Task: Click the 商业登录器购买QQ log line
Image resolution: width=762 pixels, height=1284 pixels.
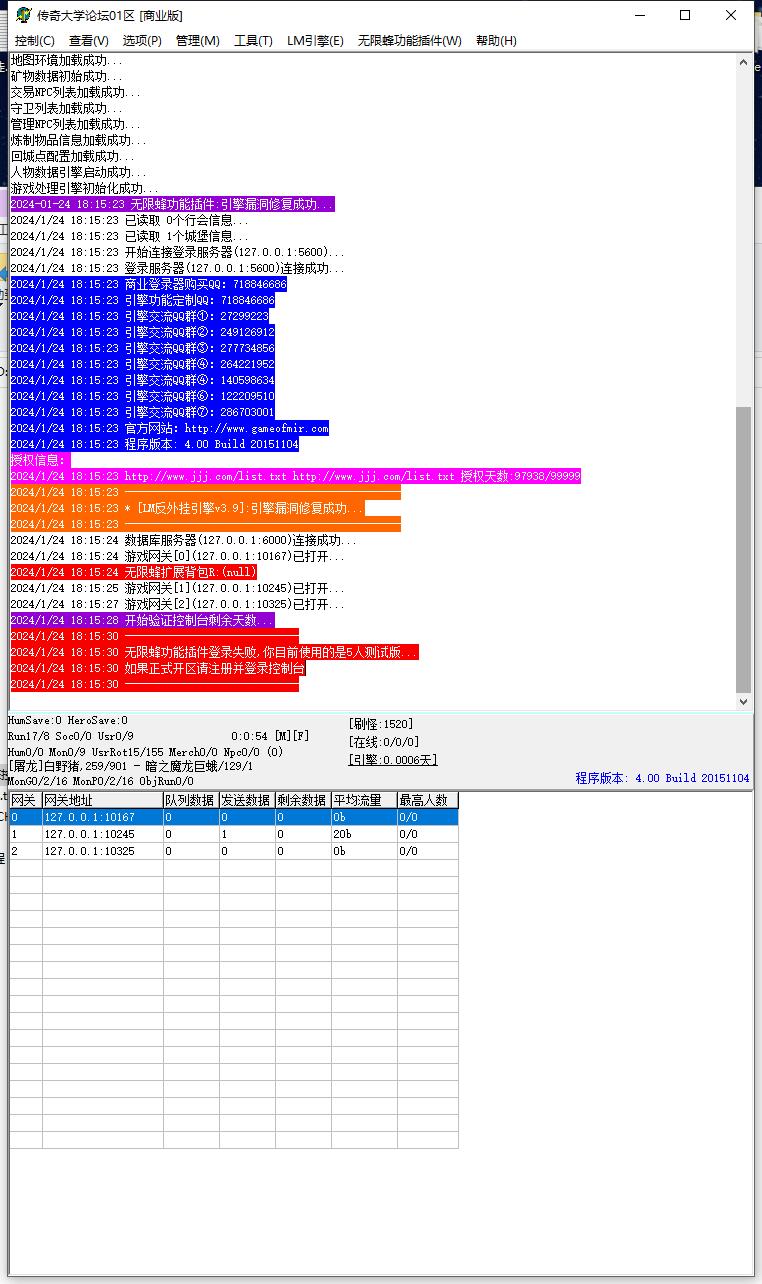Action: [x=148, y=284]
